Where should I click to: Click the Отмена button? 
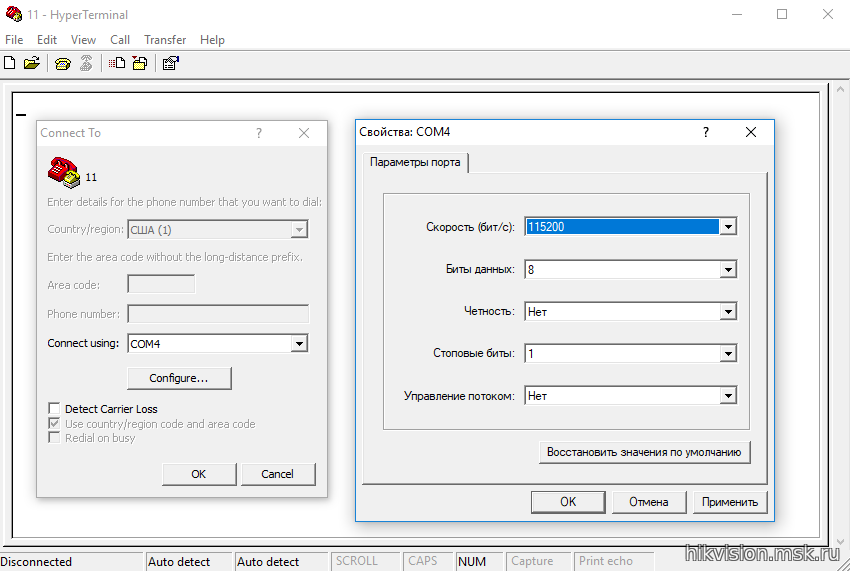click(x=649, y=502)
